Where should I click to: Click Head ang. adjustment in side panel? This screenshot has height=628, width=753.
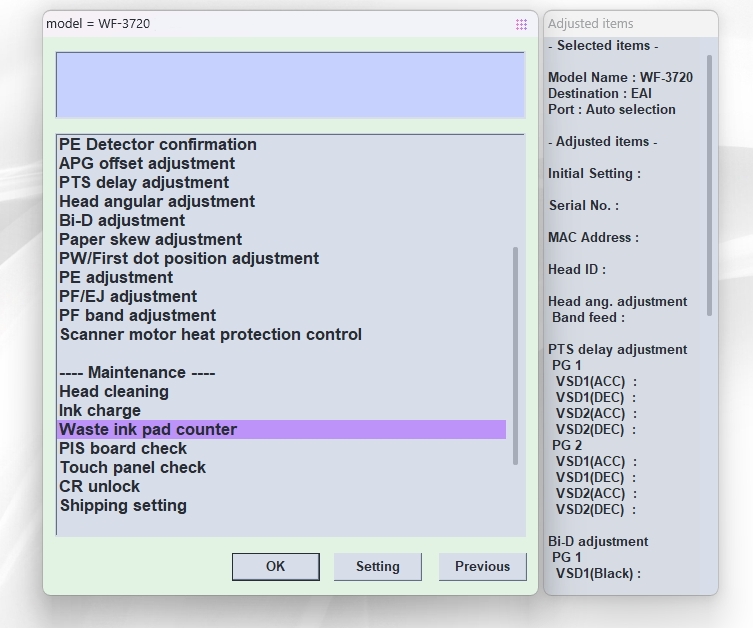[618, 302]
